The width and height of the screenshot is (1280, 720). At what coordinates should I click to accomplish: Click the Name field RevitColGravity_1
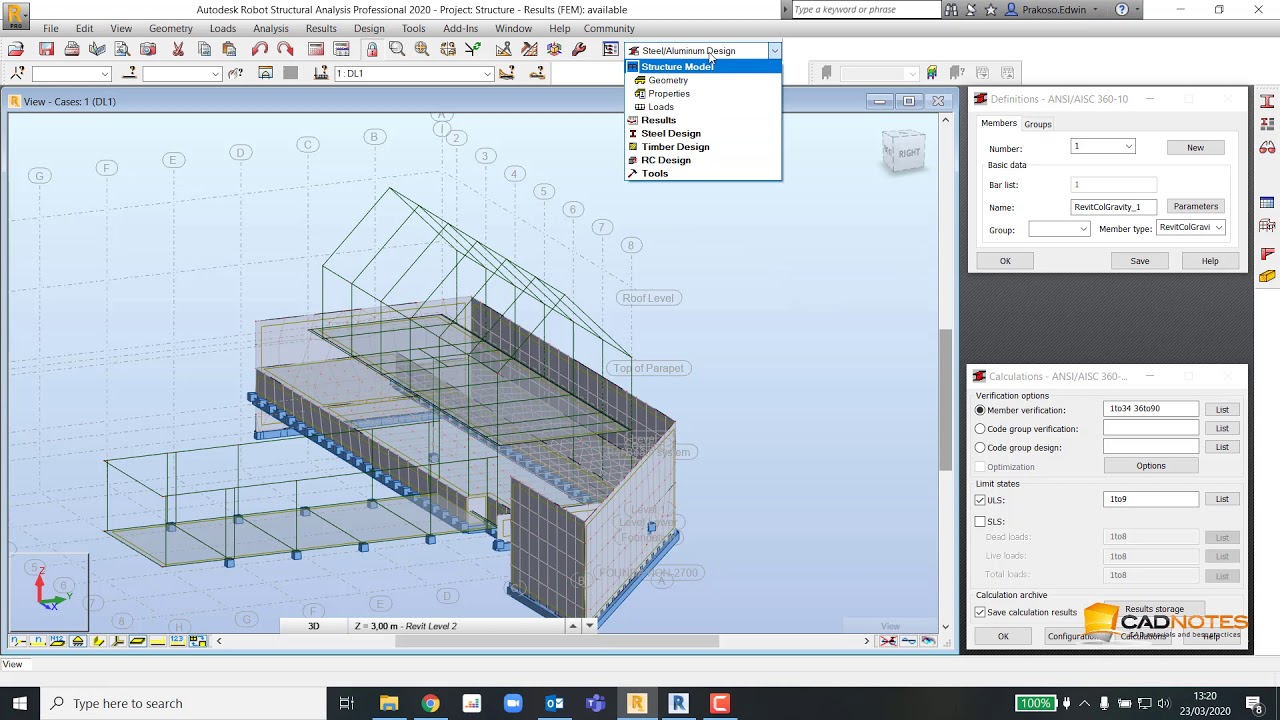point(1113,207)
